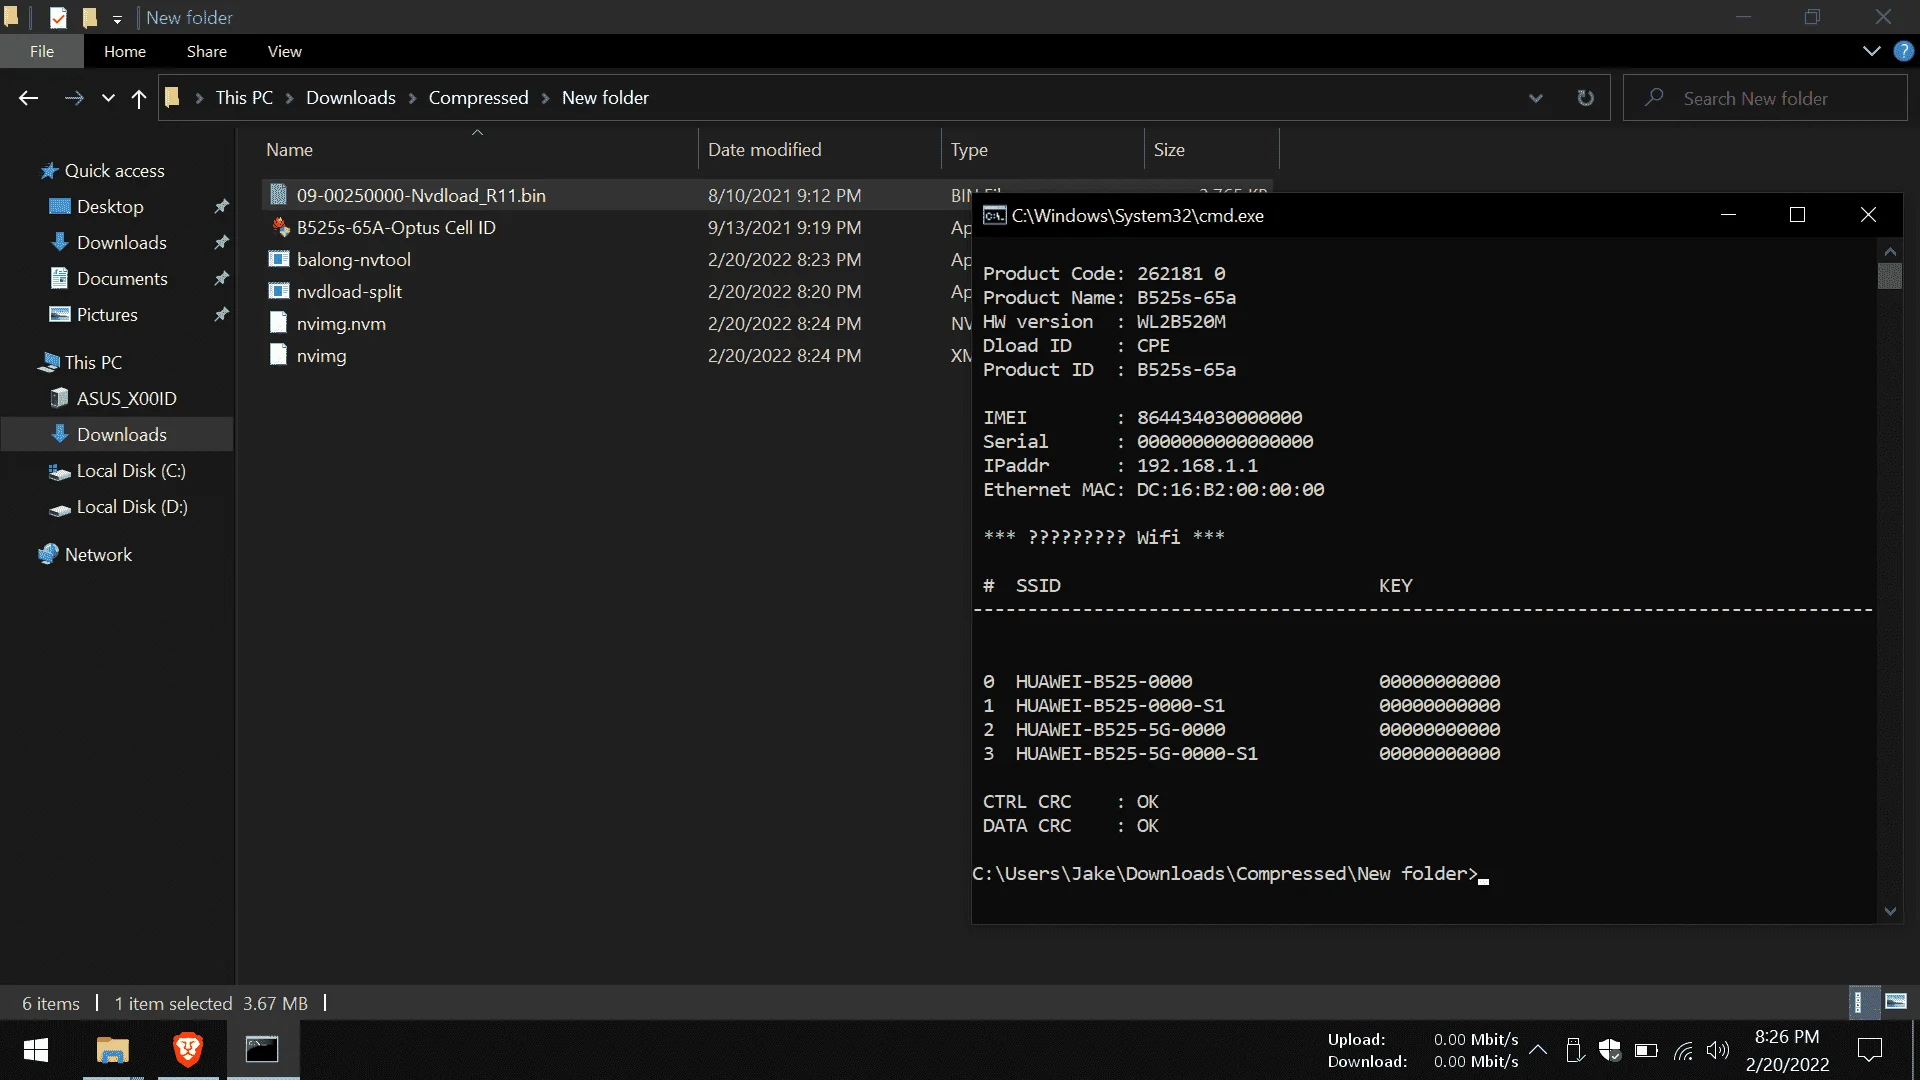Open Documents in the navigation pane
Image resolution: width=1920 pixels, height=1080 pixels.
122,279
